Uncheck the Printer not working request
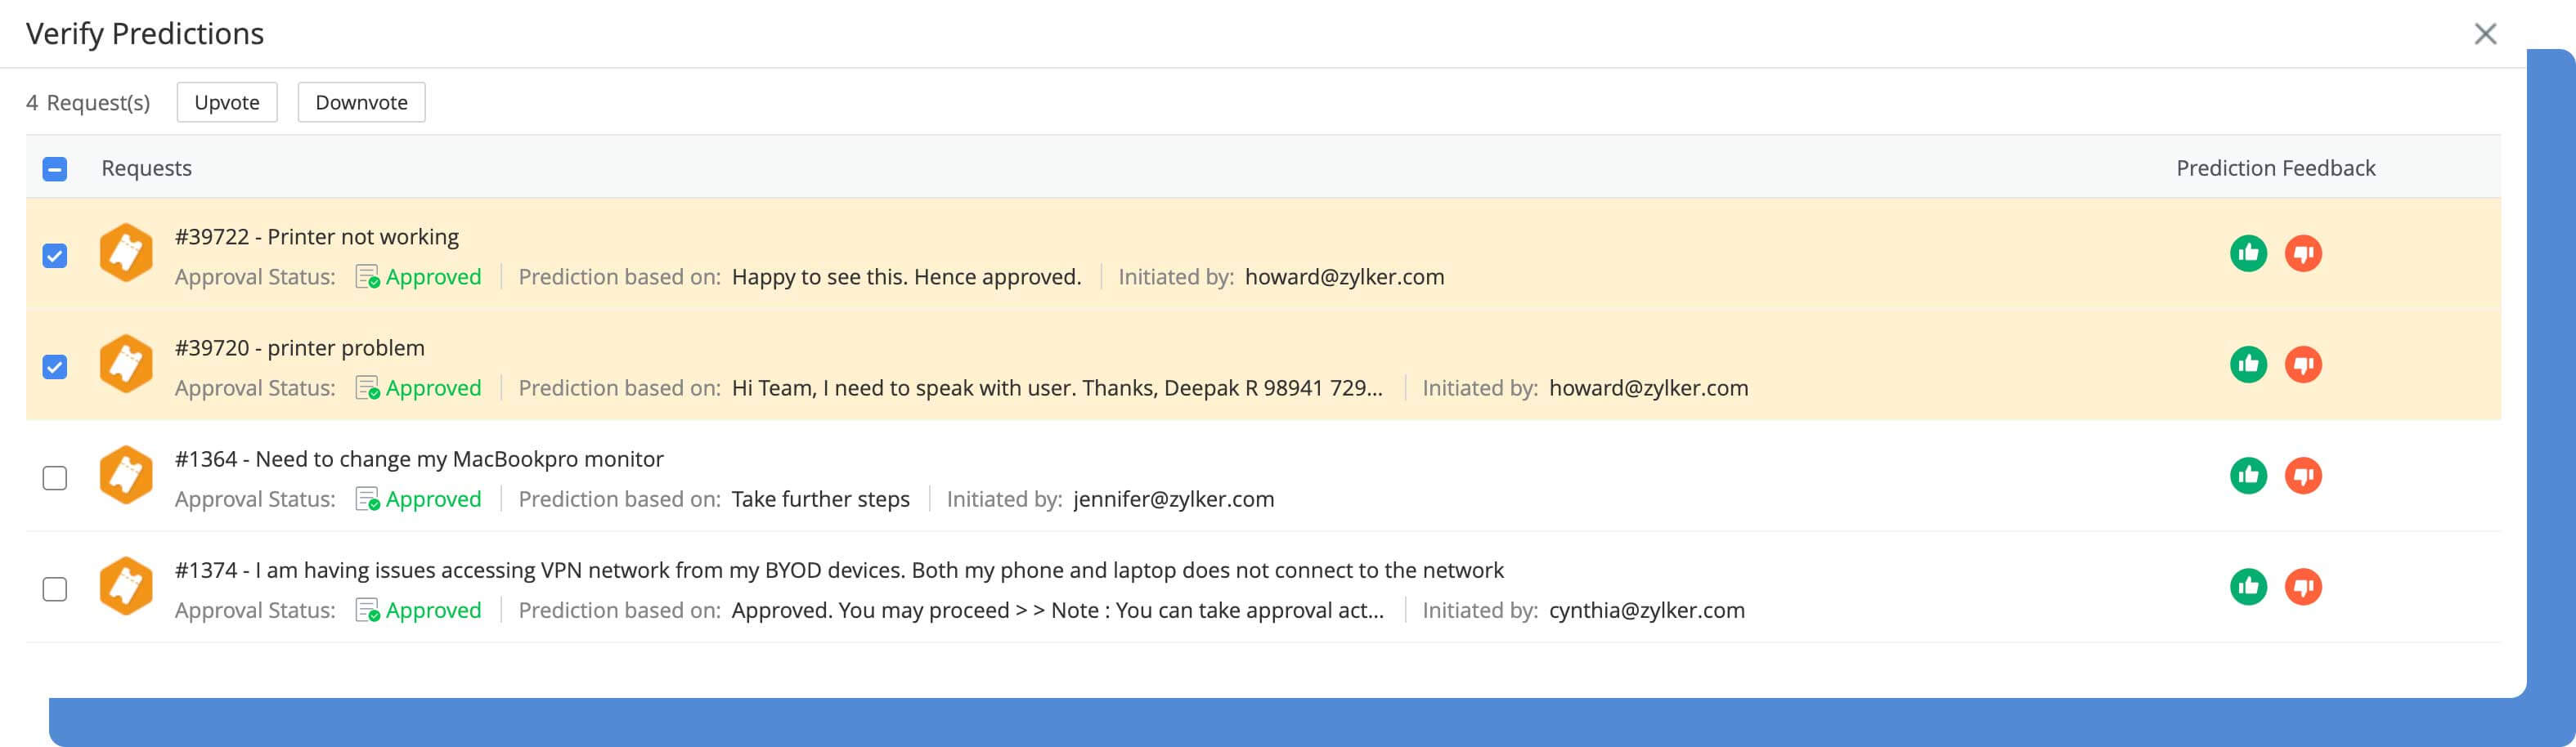 55,256
